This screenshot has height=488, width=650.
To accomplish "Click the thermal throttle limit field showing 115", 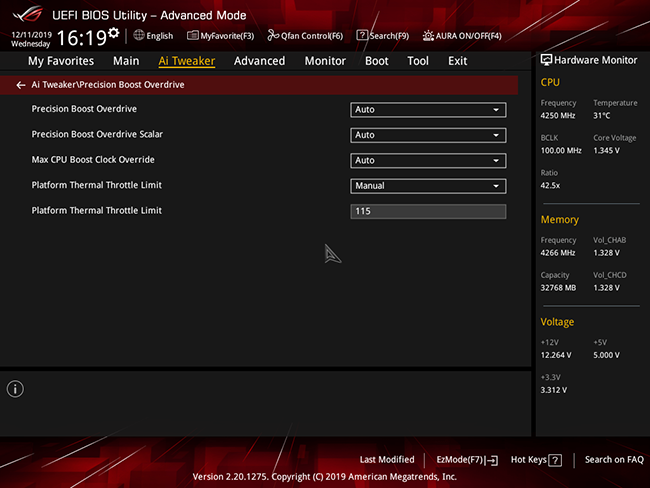I will tap(428, 211).
